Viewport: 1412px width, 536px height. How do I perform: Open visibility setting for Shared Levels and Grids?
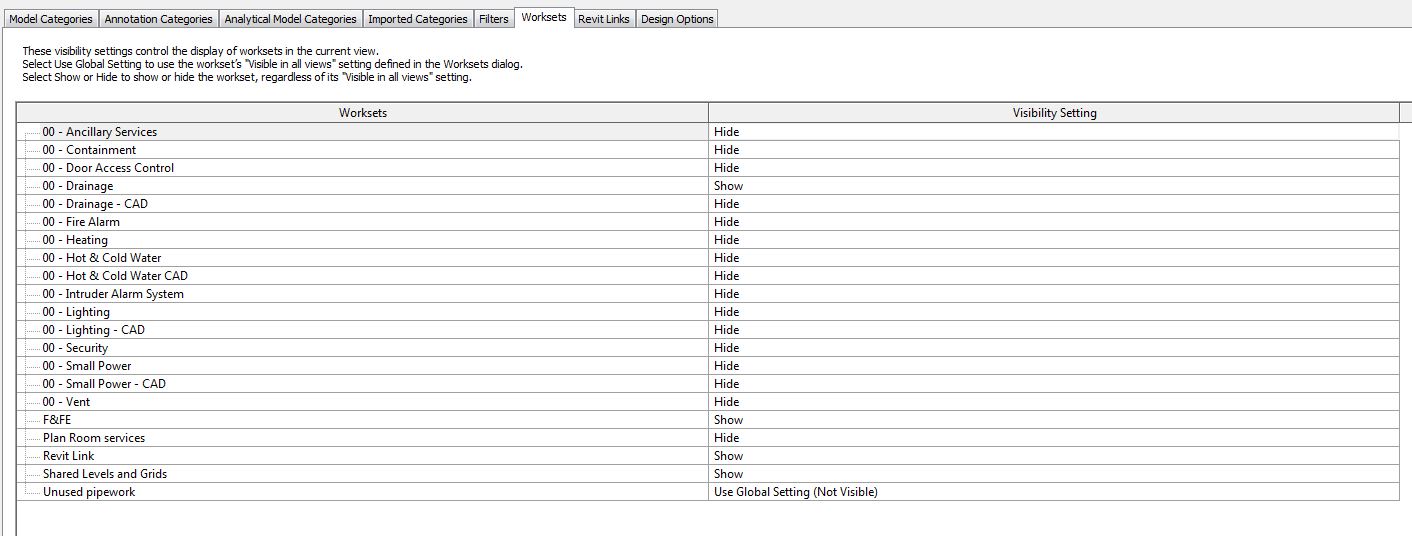1053,474
